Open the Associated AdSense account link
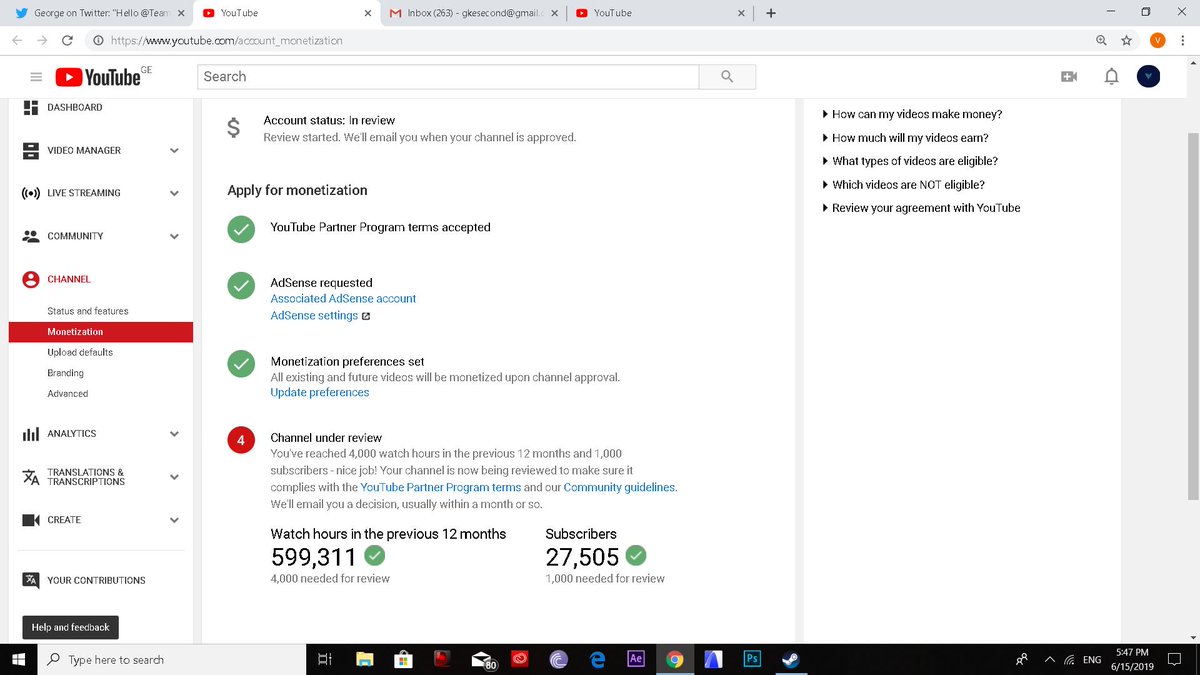1200x675 pixels. pyautogui.click(x=343, y=298)
